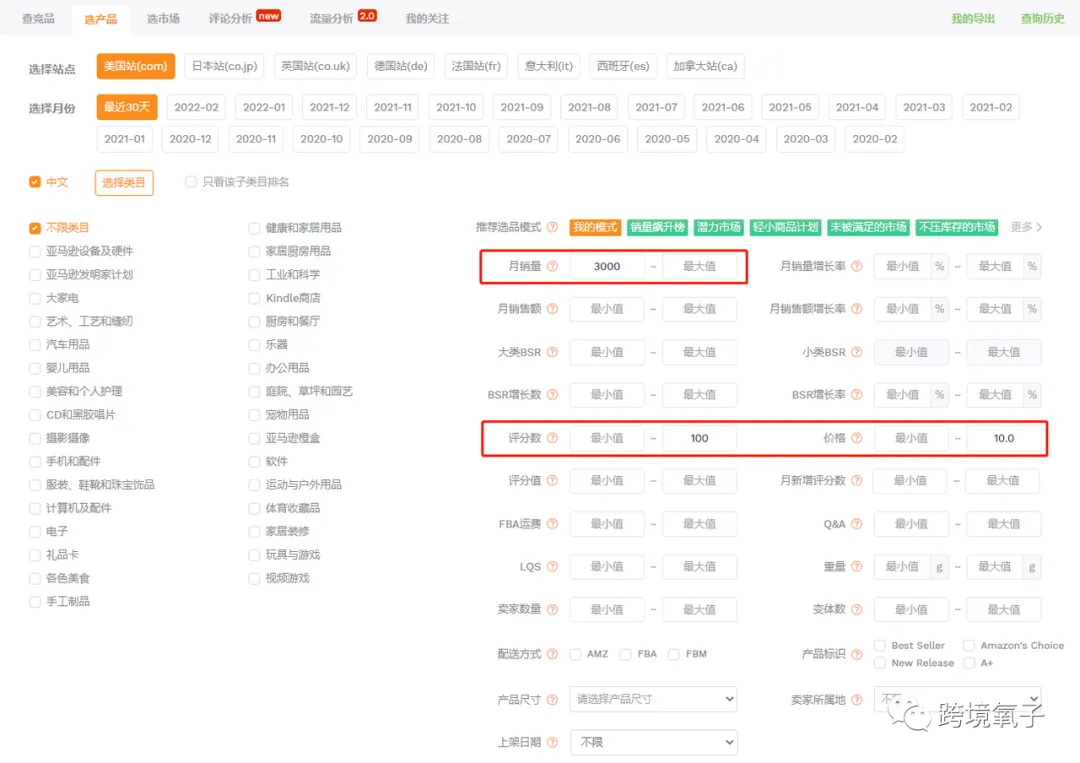Check the 家居厨房用品 category

254,251
